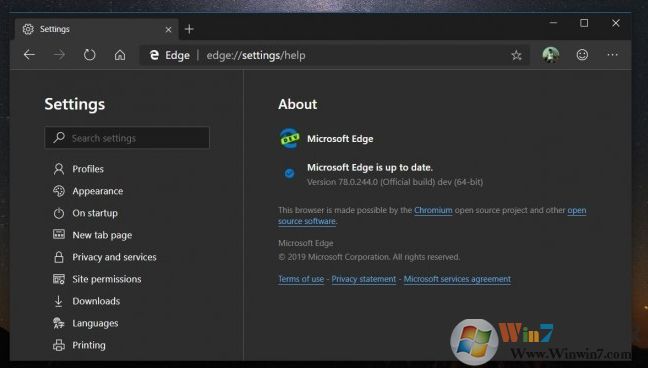The height and width of the screenshot is (368, 648).
Task: Click the Appearance palette icon
Action: [59, 191]
